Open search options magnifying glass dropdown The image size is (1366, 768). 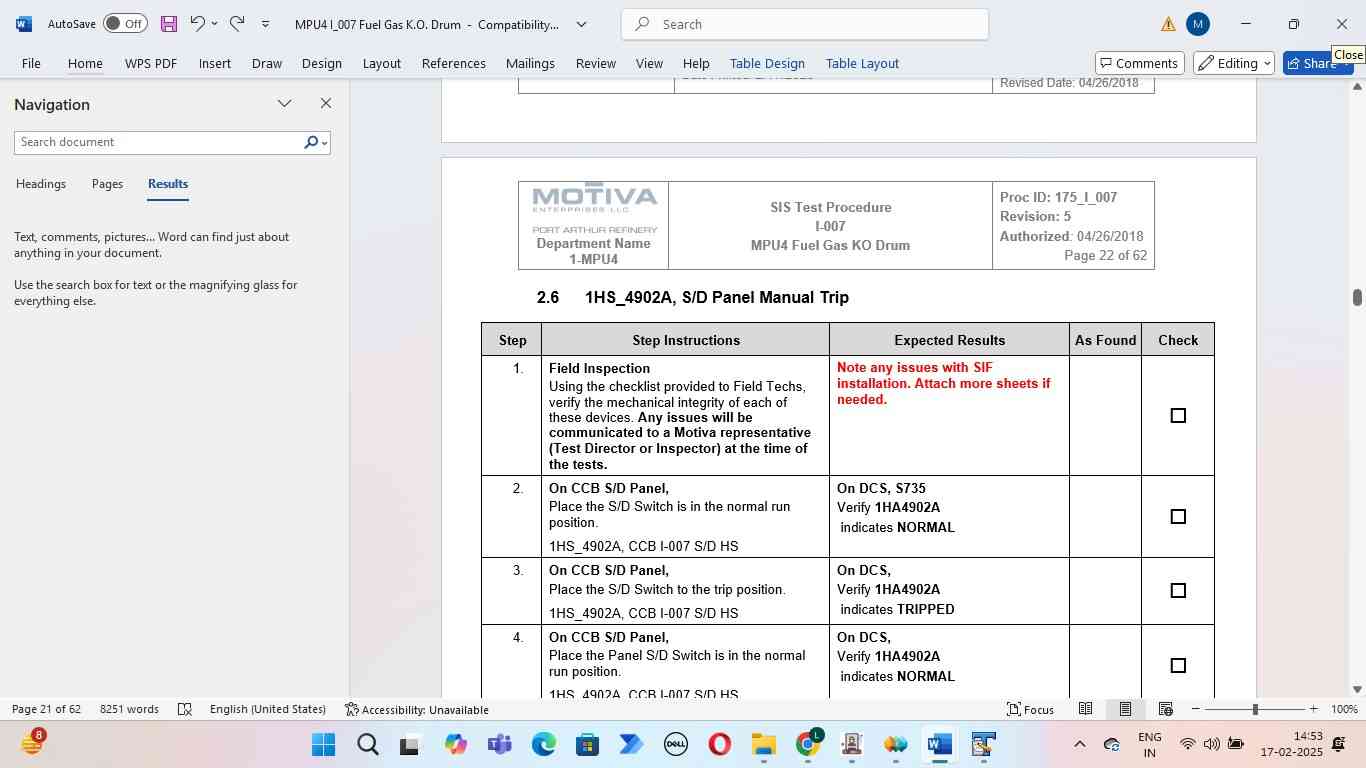pyautogui.click(x=315, y=142)
